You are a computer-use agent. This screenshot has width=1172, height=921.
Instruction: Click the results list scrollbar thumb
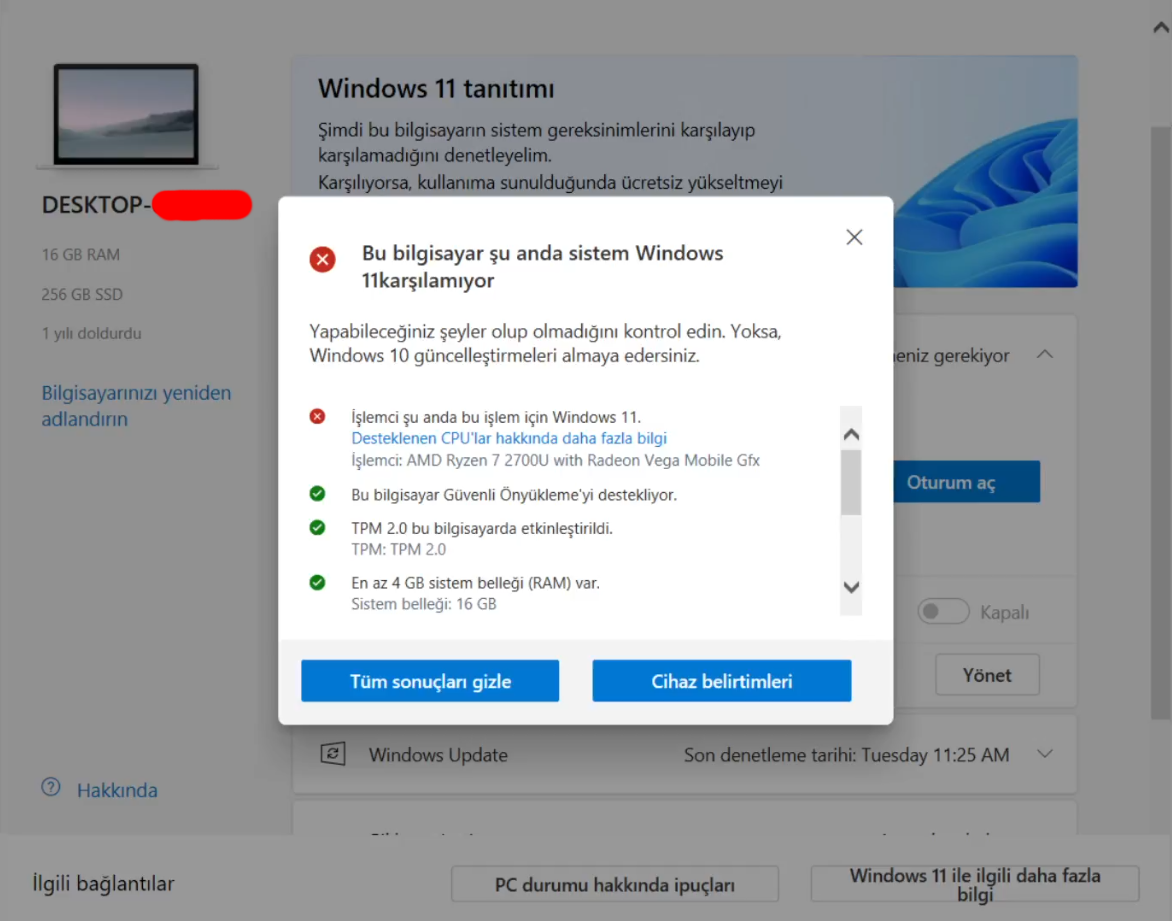[851, 482]
